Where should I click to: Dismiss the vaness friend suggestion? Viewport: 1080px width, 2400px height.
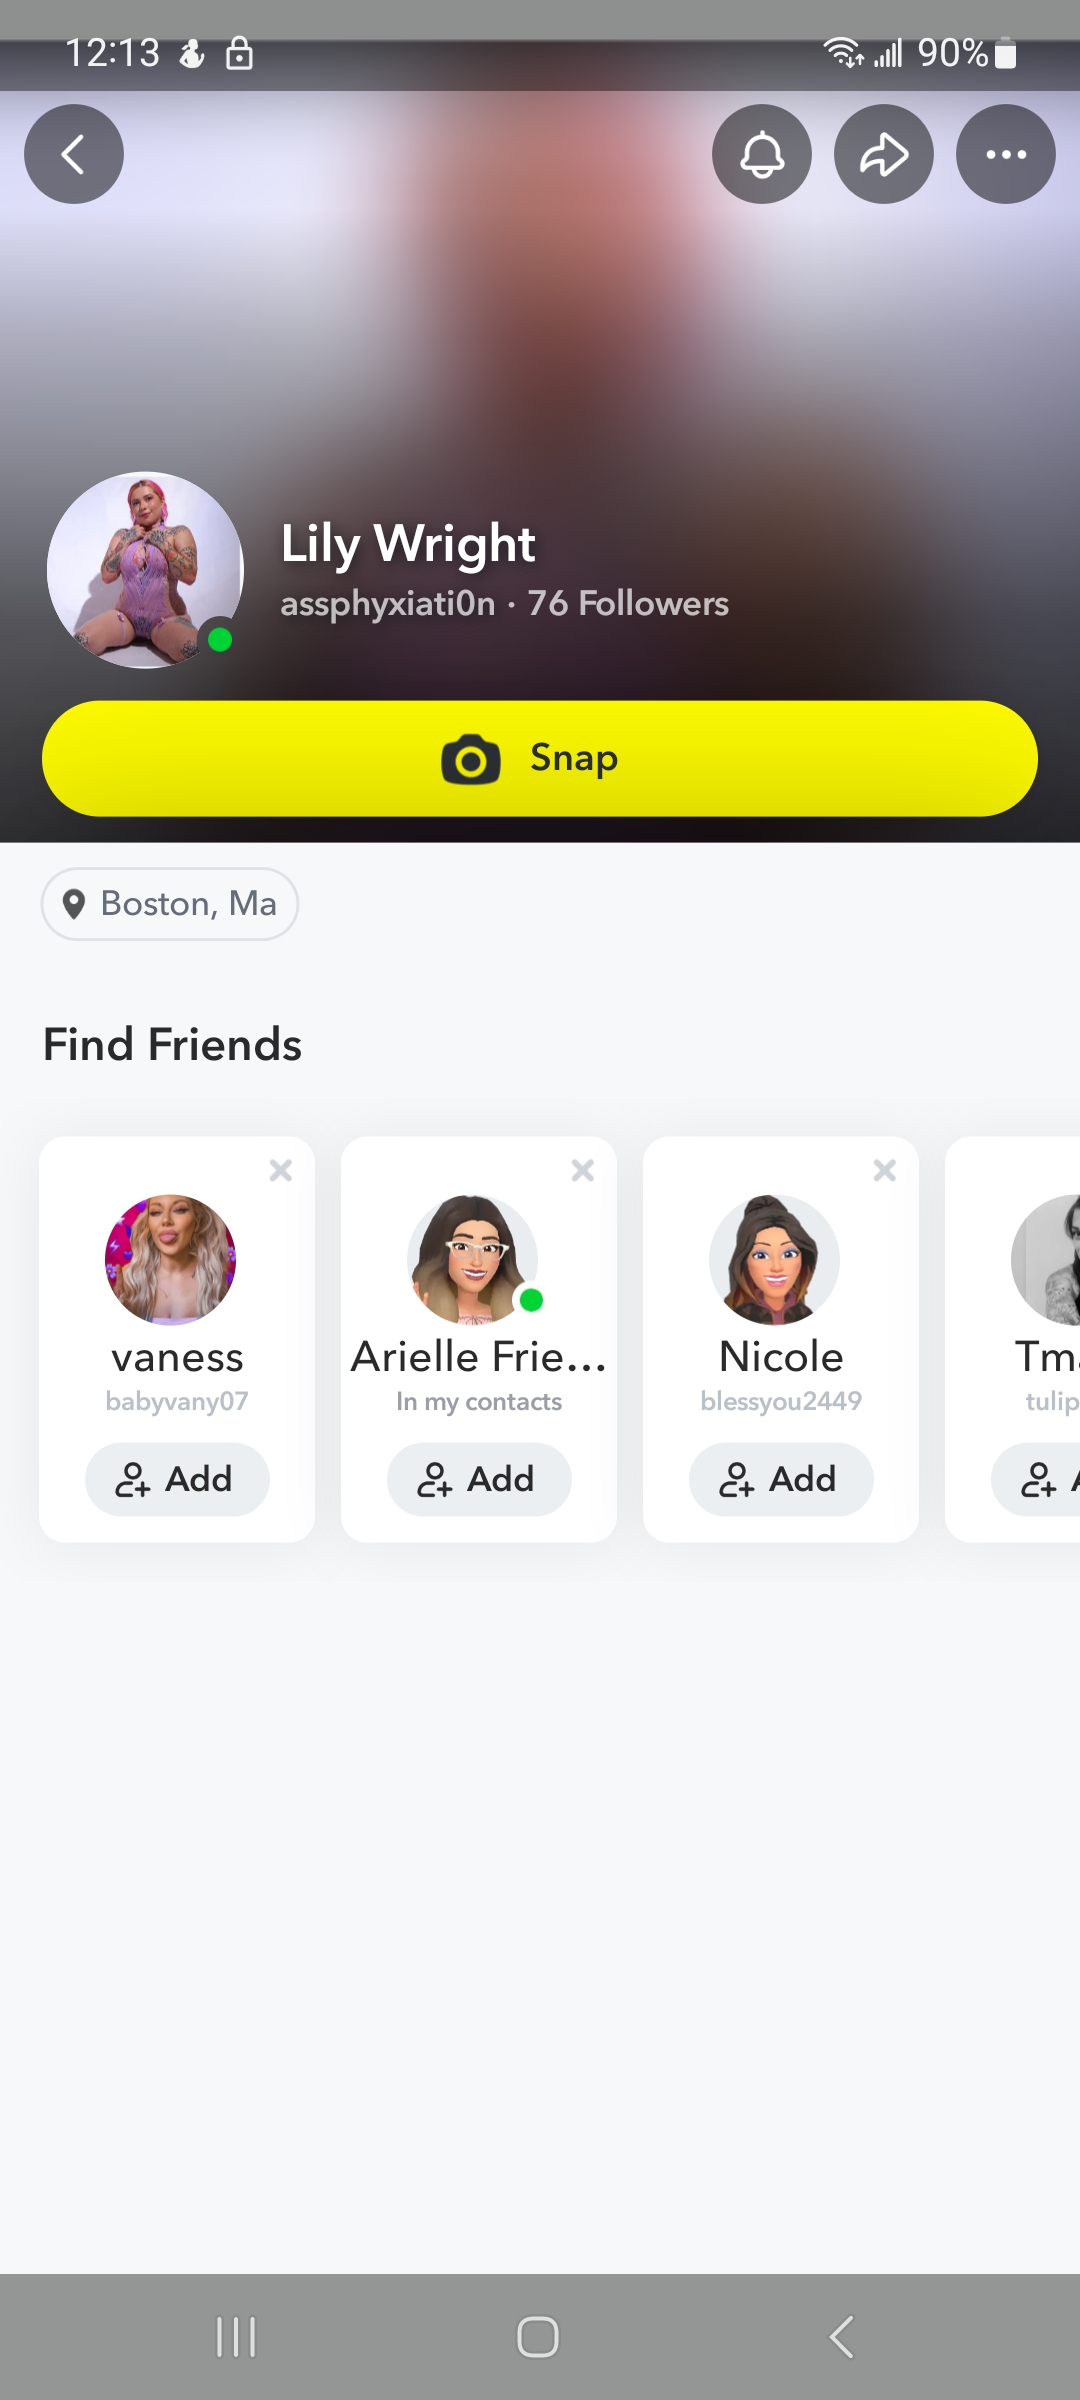pyautogui.click(x=281, y=1170)
